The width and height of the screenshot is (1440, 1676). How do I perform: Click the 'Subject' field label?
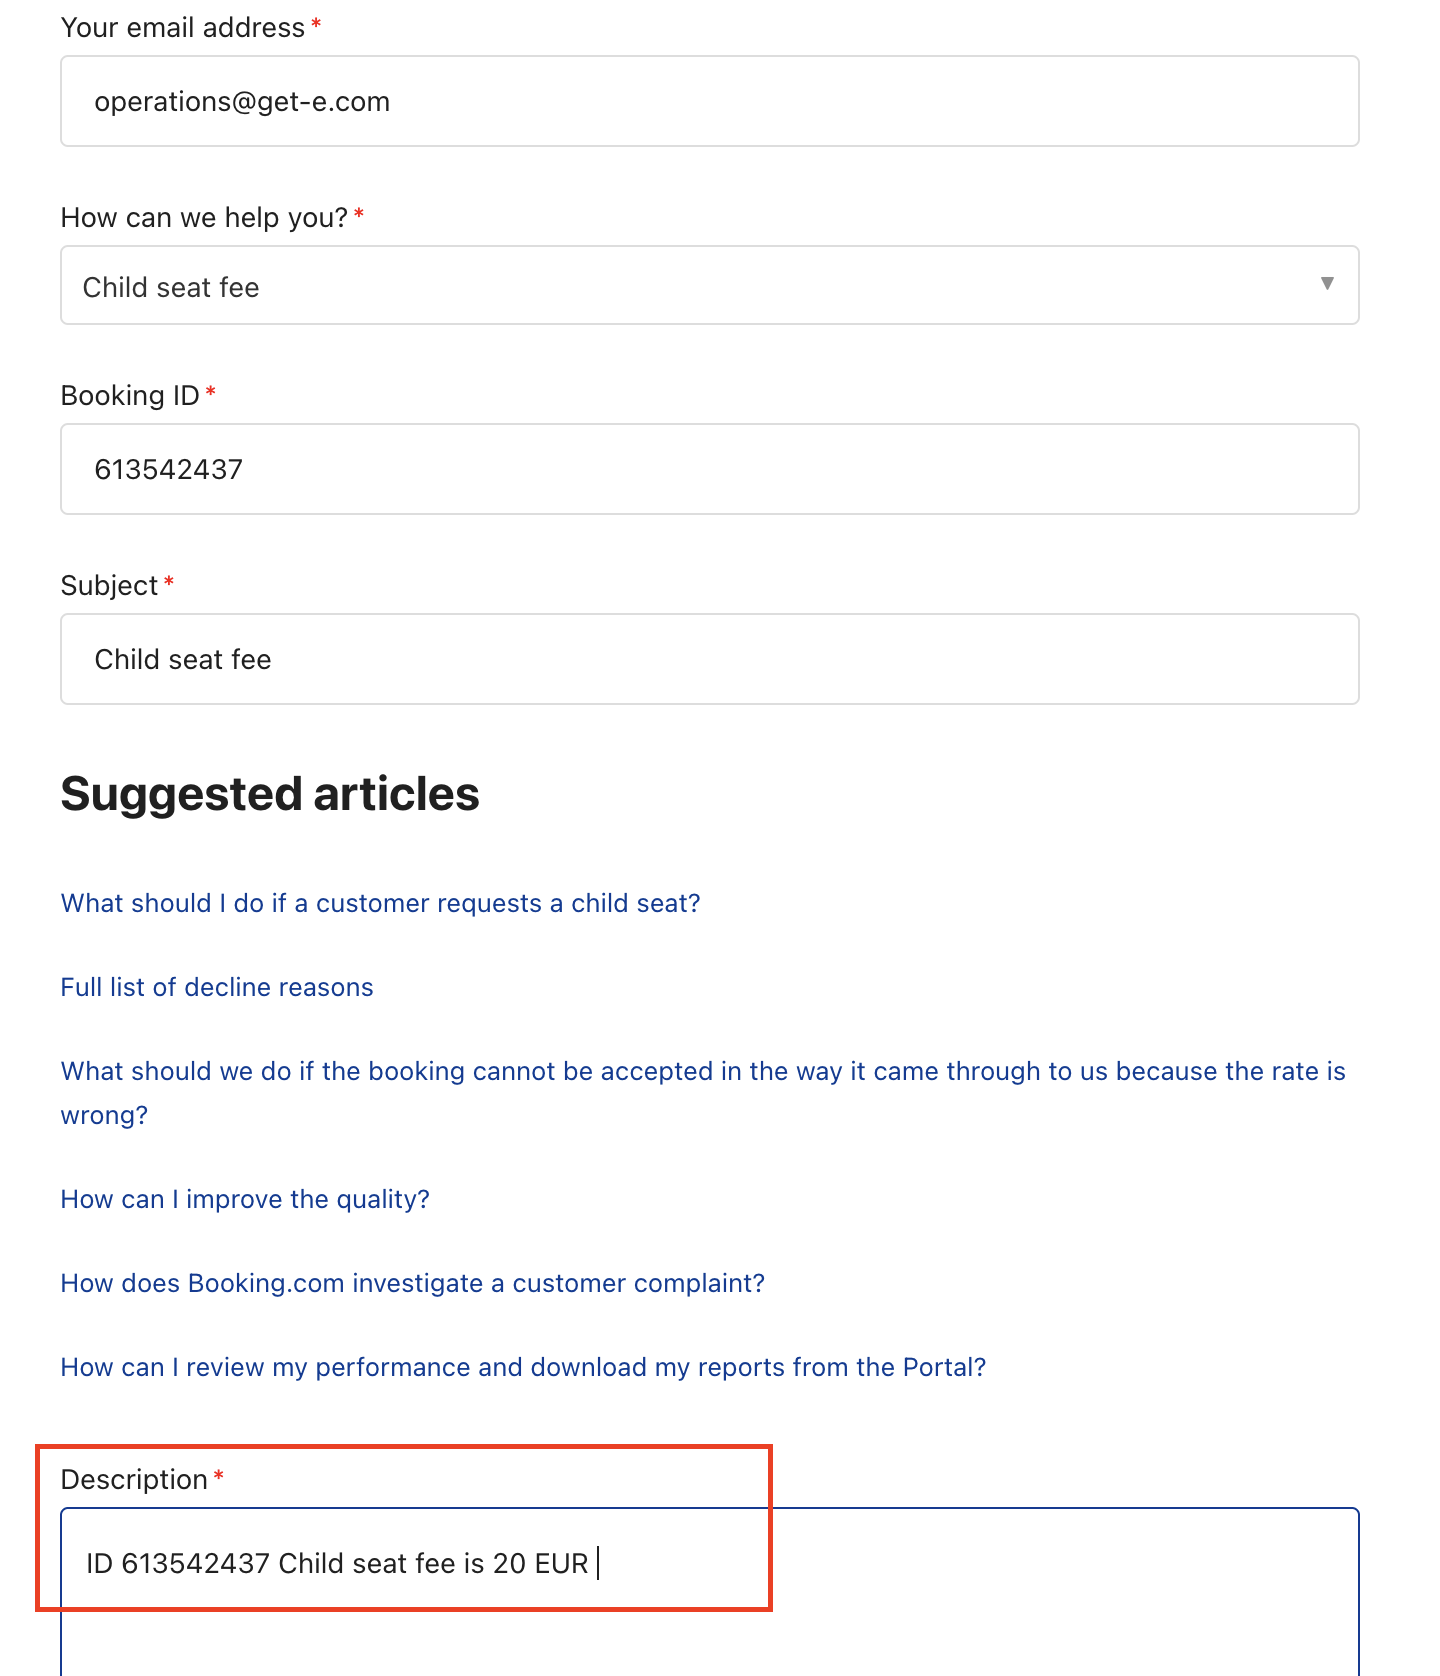click(109, 585)
